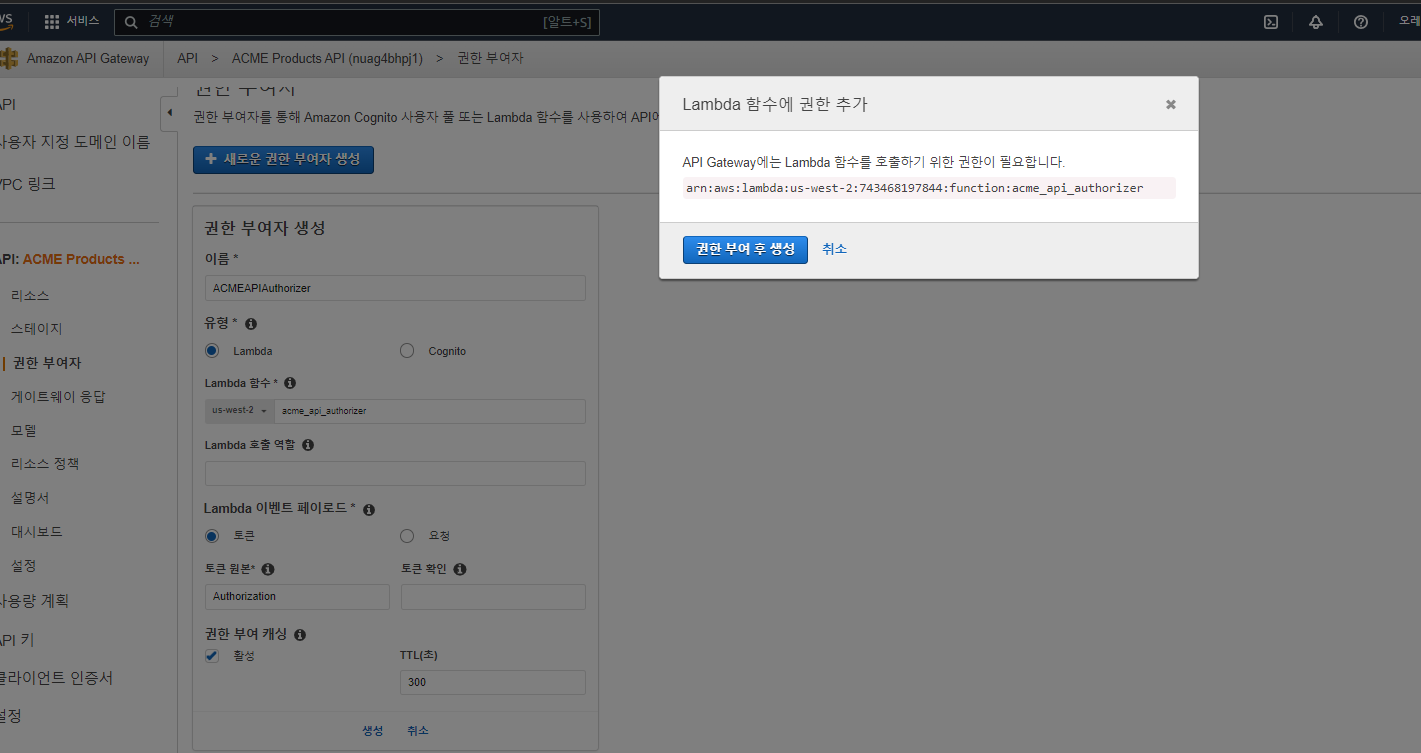Click the 토큰 원본 Authorization field

297,597
